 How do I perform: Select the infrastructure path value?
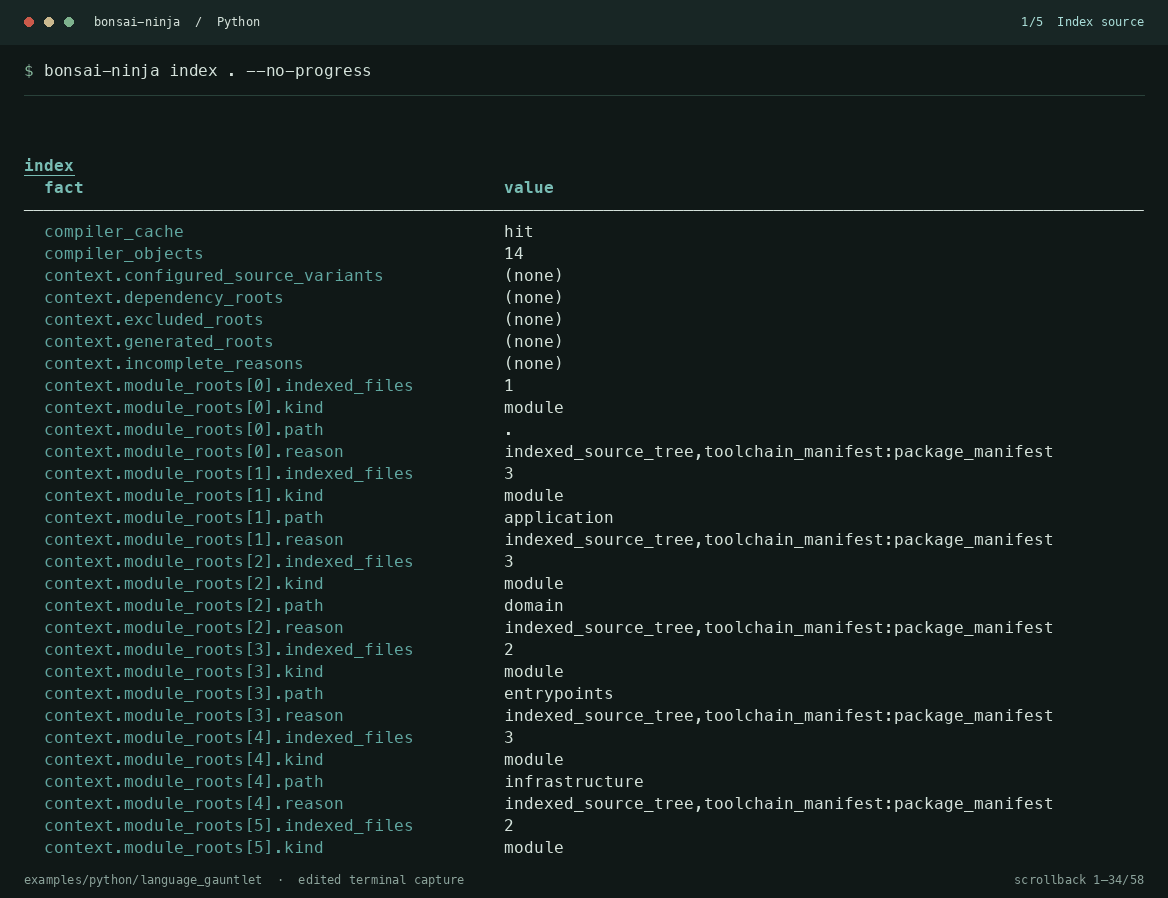(574, 782)
